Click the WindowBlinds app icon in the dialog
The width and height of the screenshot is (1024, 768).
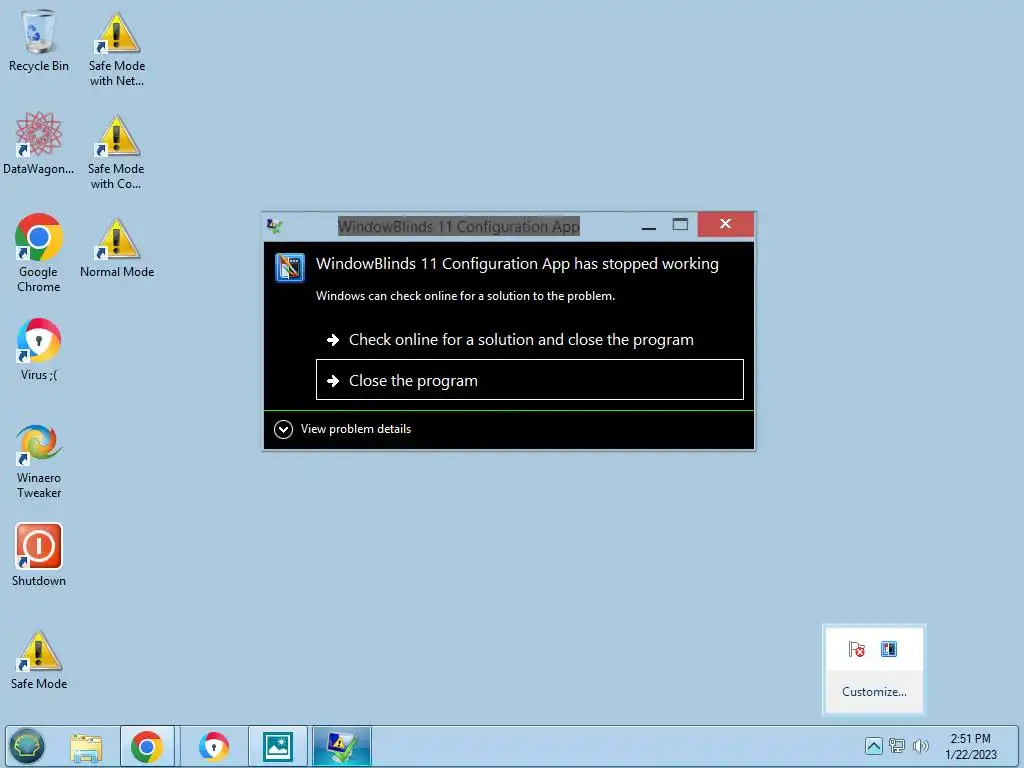click(289, 268)
